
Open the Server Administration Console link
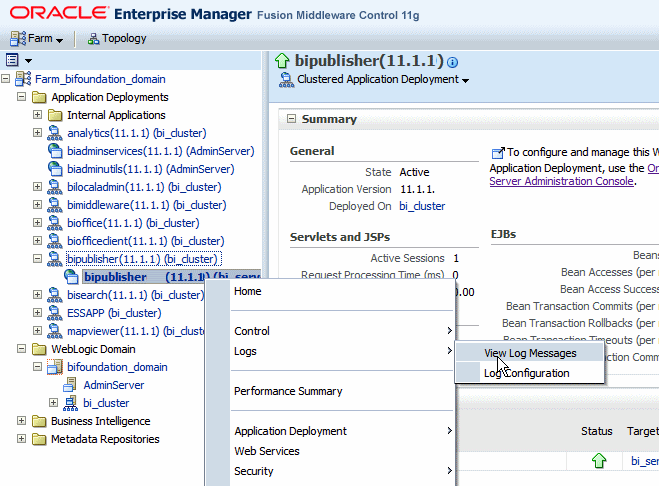pos(561,181)
